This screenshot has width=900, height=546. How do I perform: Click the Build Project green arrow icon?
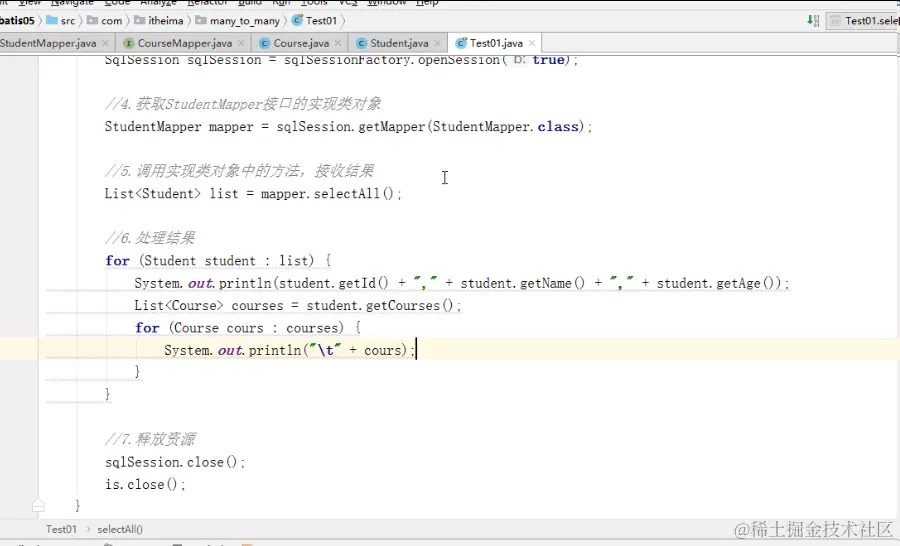[x=813, y=21]
